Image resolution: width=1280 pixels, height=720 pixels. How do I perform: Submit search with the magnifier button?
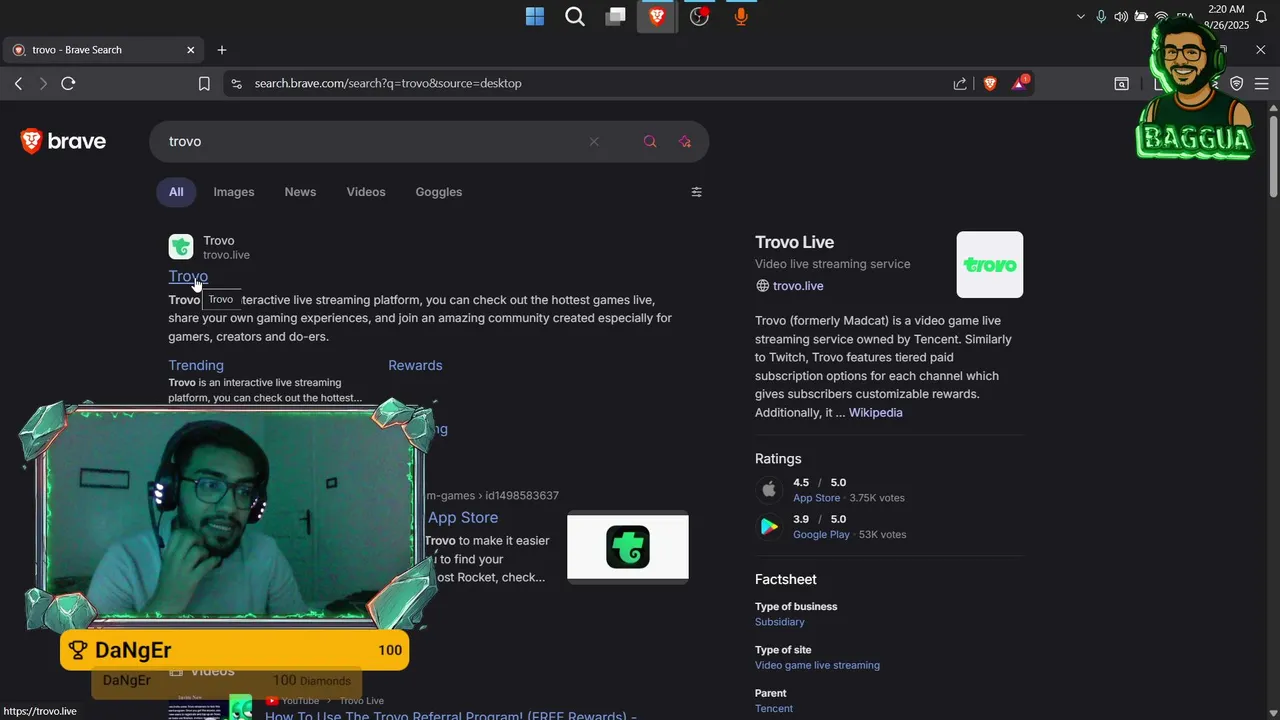click(x=650, y=142)
